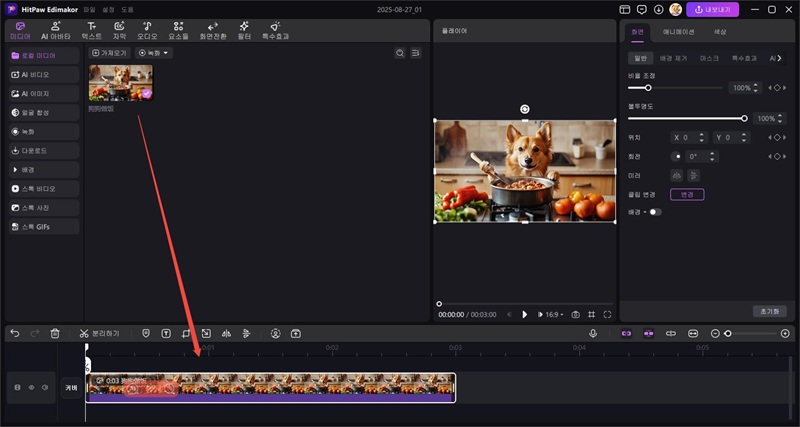Click the 초기화 reset button
The image size is (800, 427).
tap(769, 311)
